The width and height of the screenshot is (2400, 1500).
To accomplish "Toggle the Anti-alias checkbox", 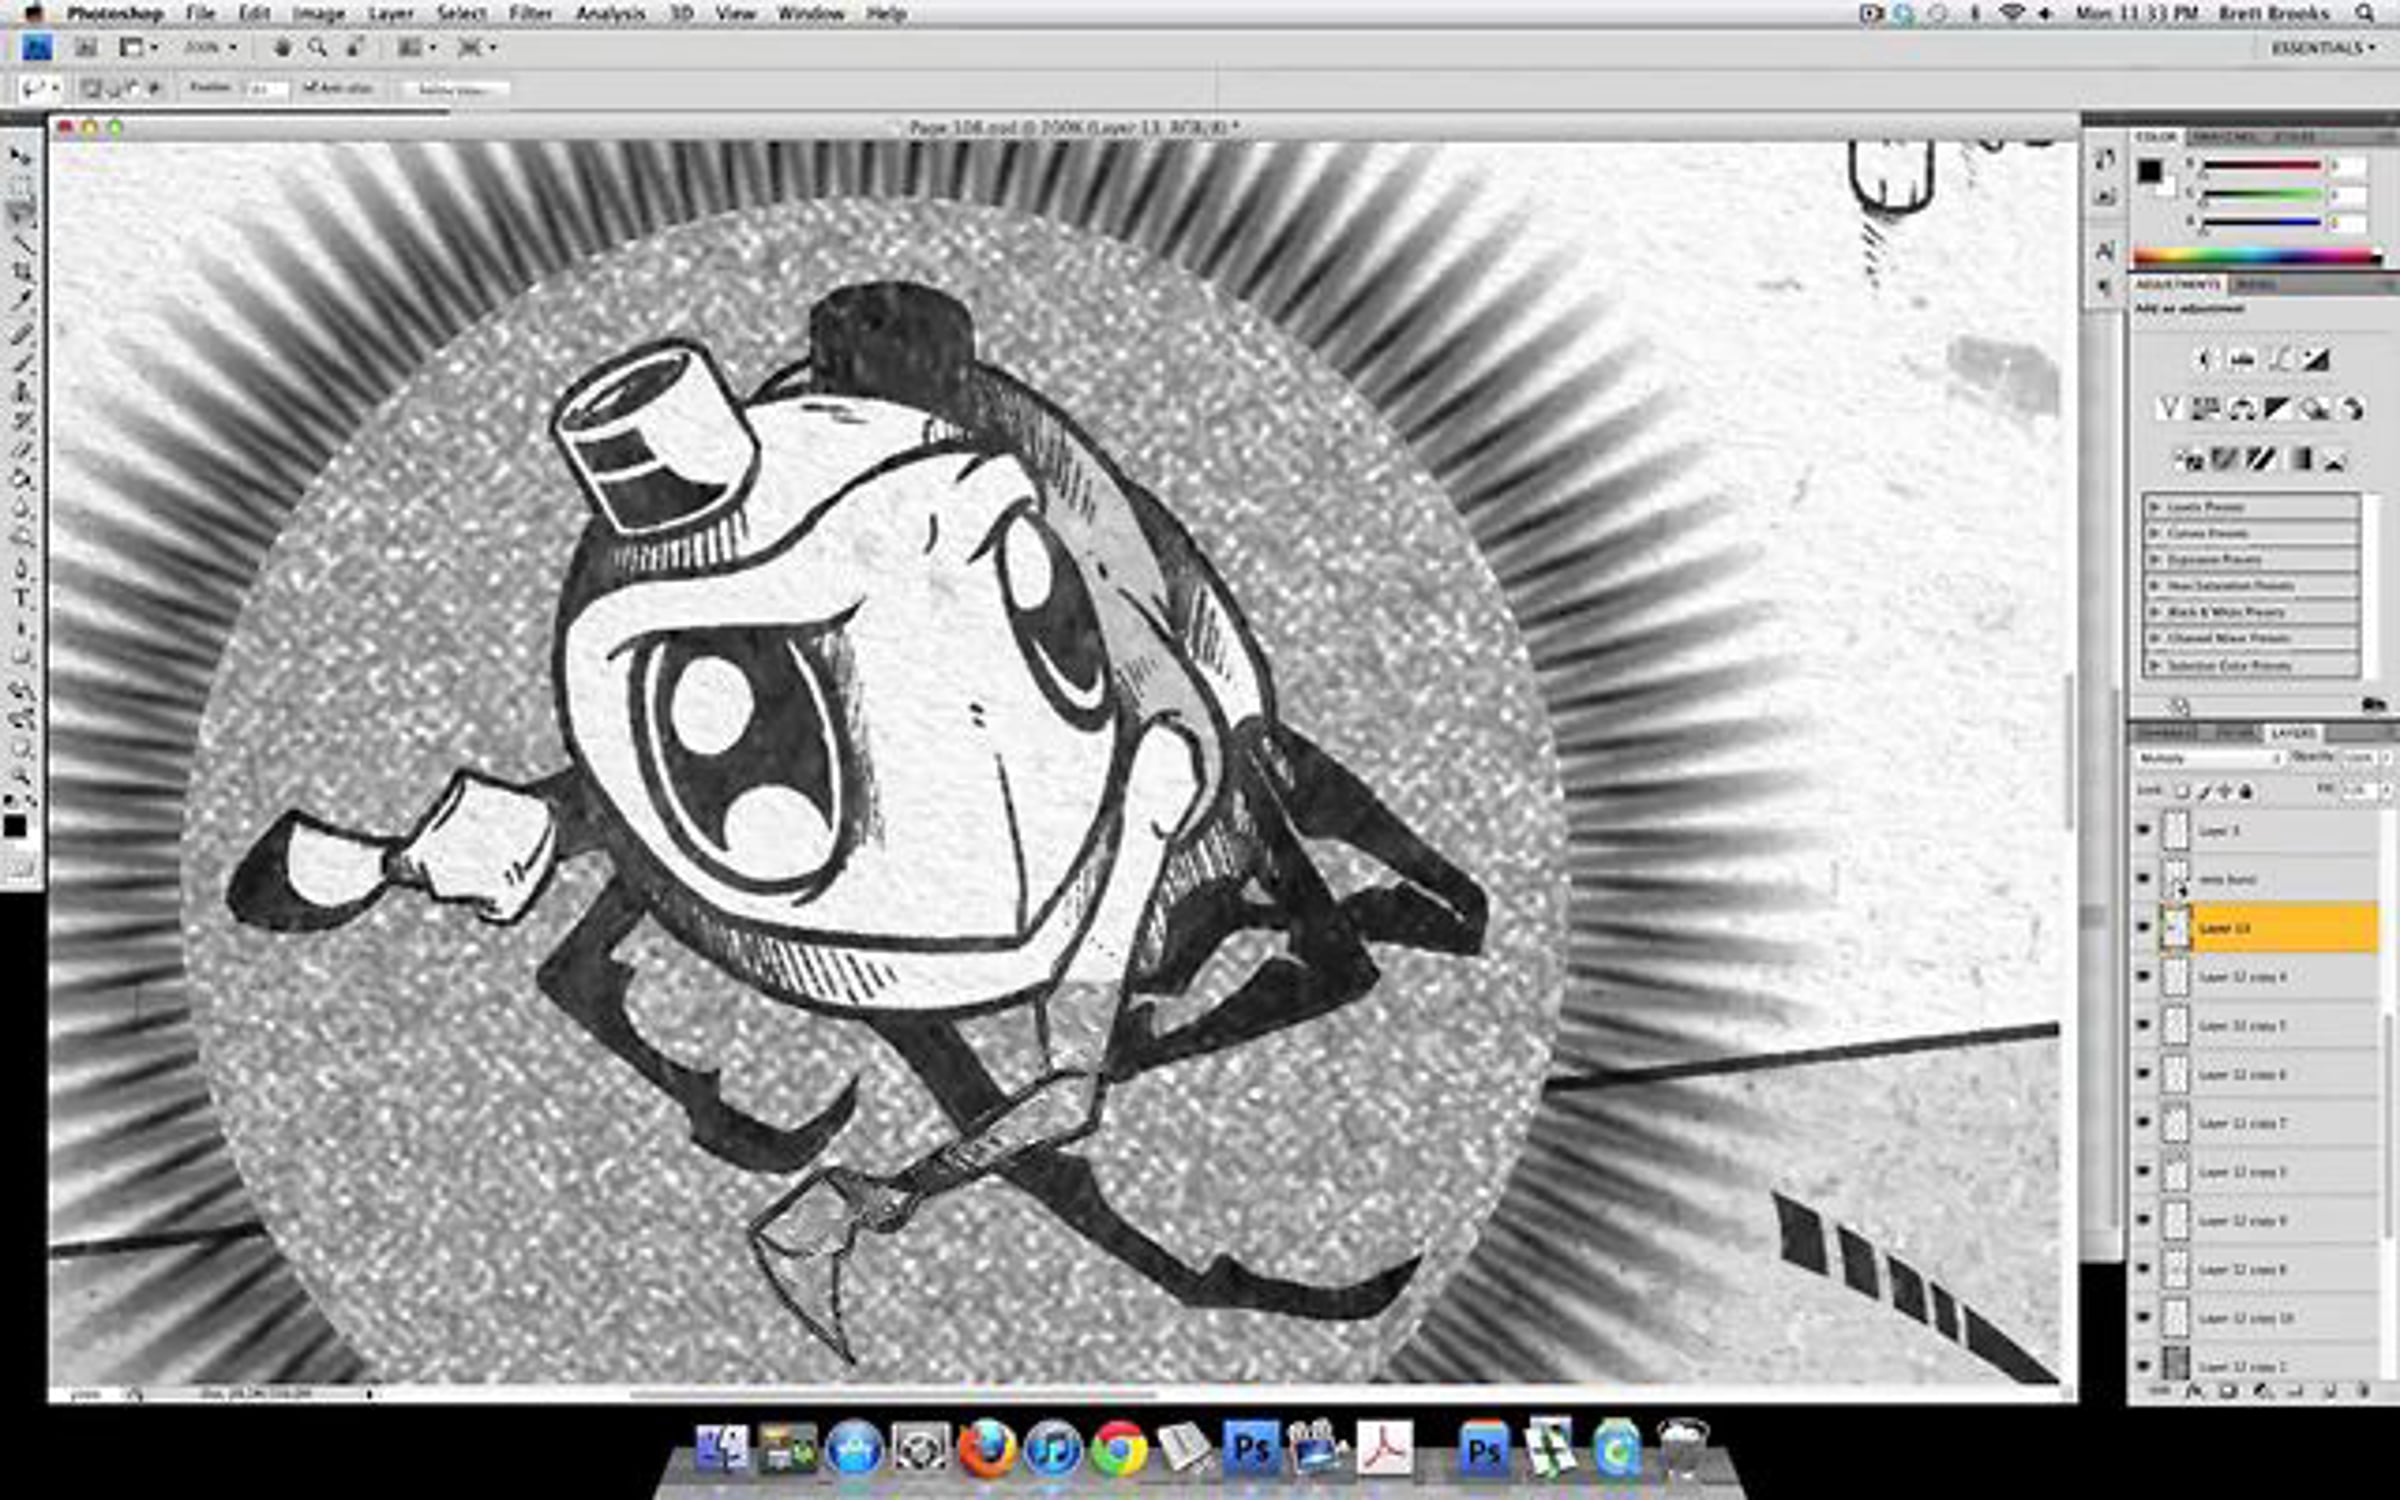I will point(310,88).
